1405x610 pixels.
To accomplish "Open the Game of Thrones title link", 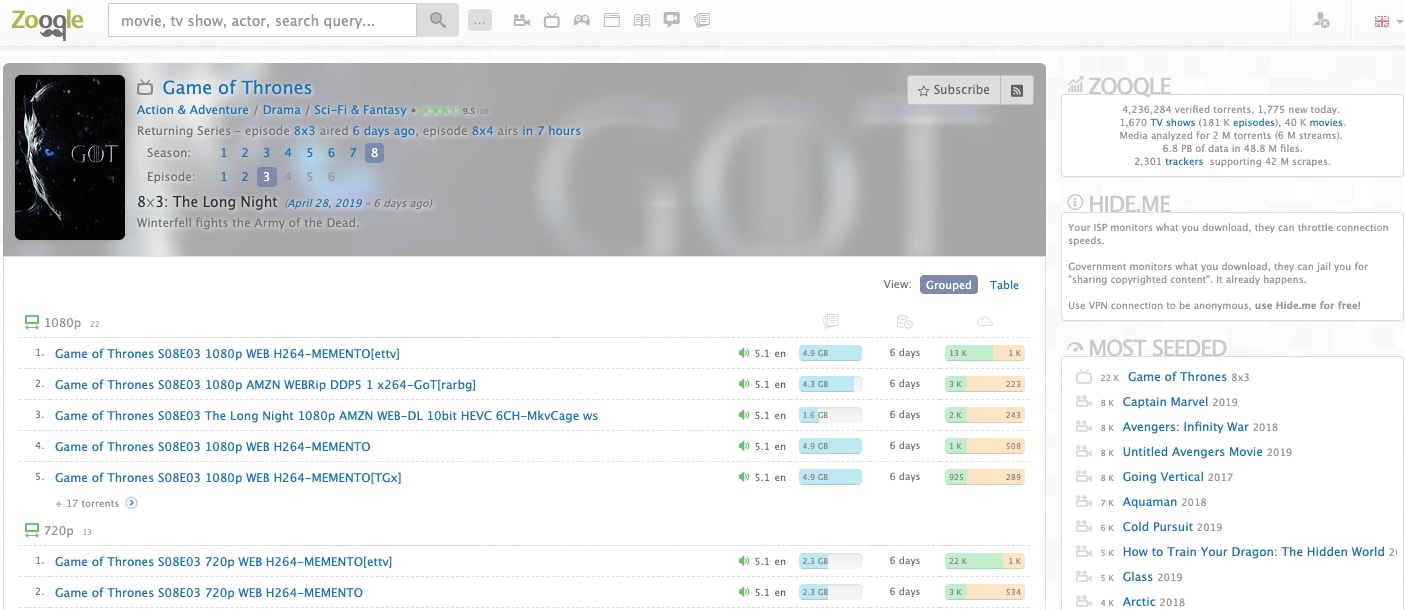I will tap(237, 88).
